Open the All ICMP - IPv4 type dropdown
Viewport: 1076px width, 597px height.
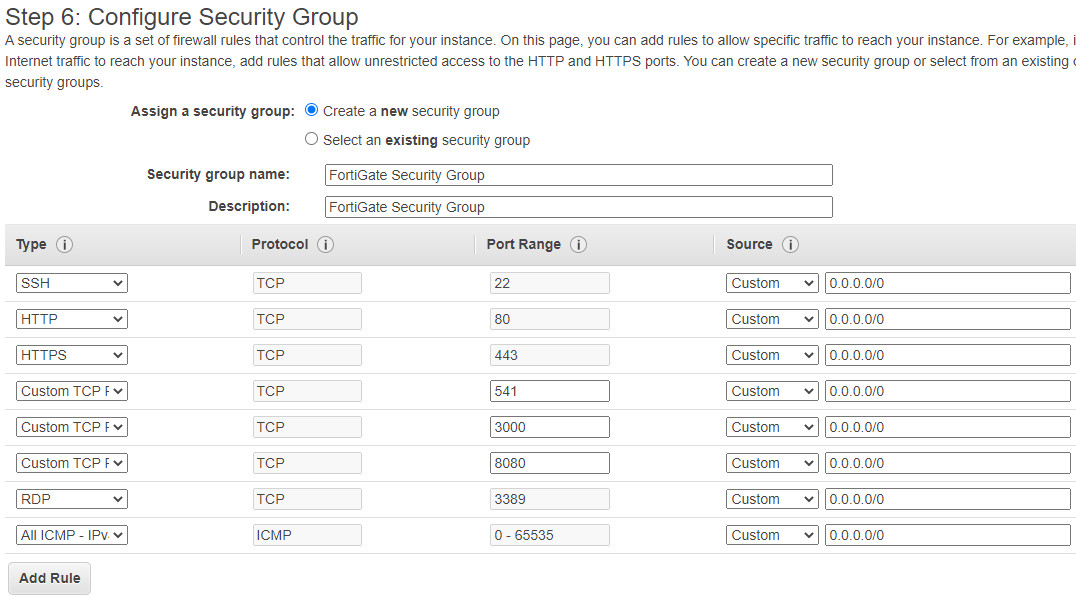click(x=72, y=535)
